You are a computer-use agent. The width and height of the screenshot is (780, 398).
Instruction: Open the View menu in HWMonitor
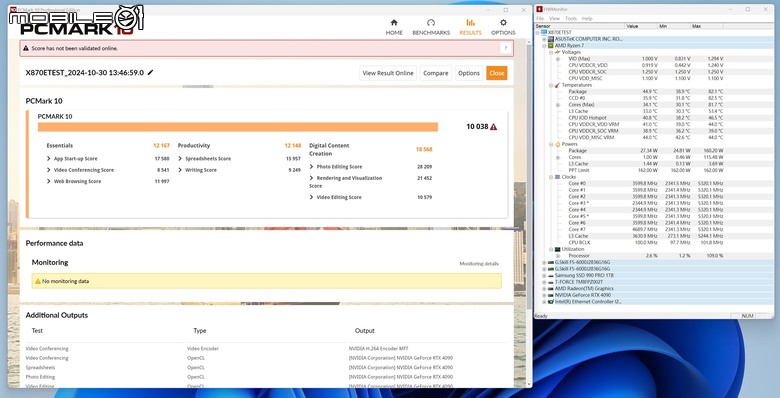pyautogui.click(x=554, y=18)
